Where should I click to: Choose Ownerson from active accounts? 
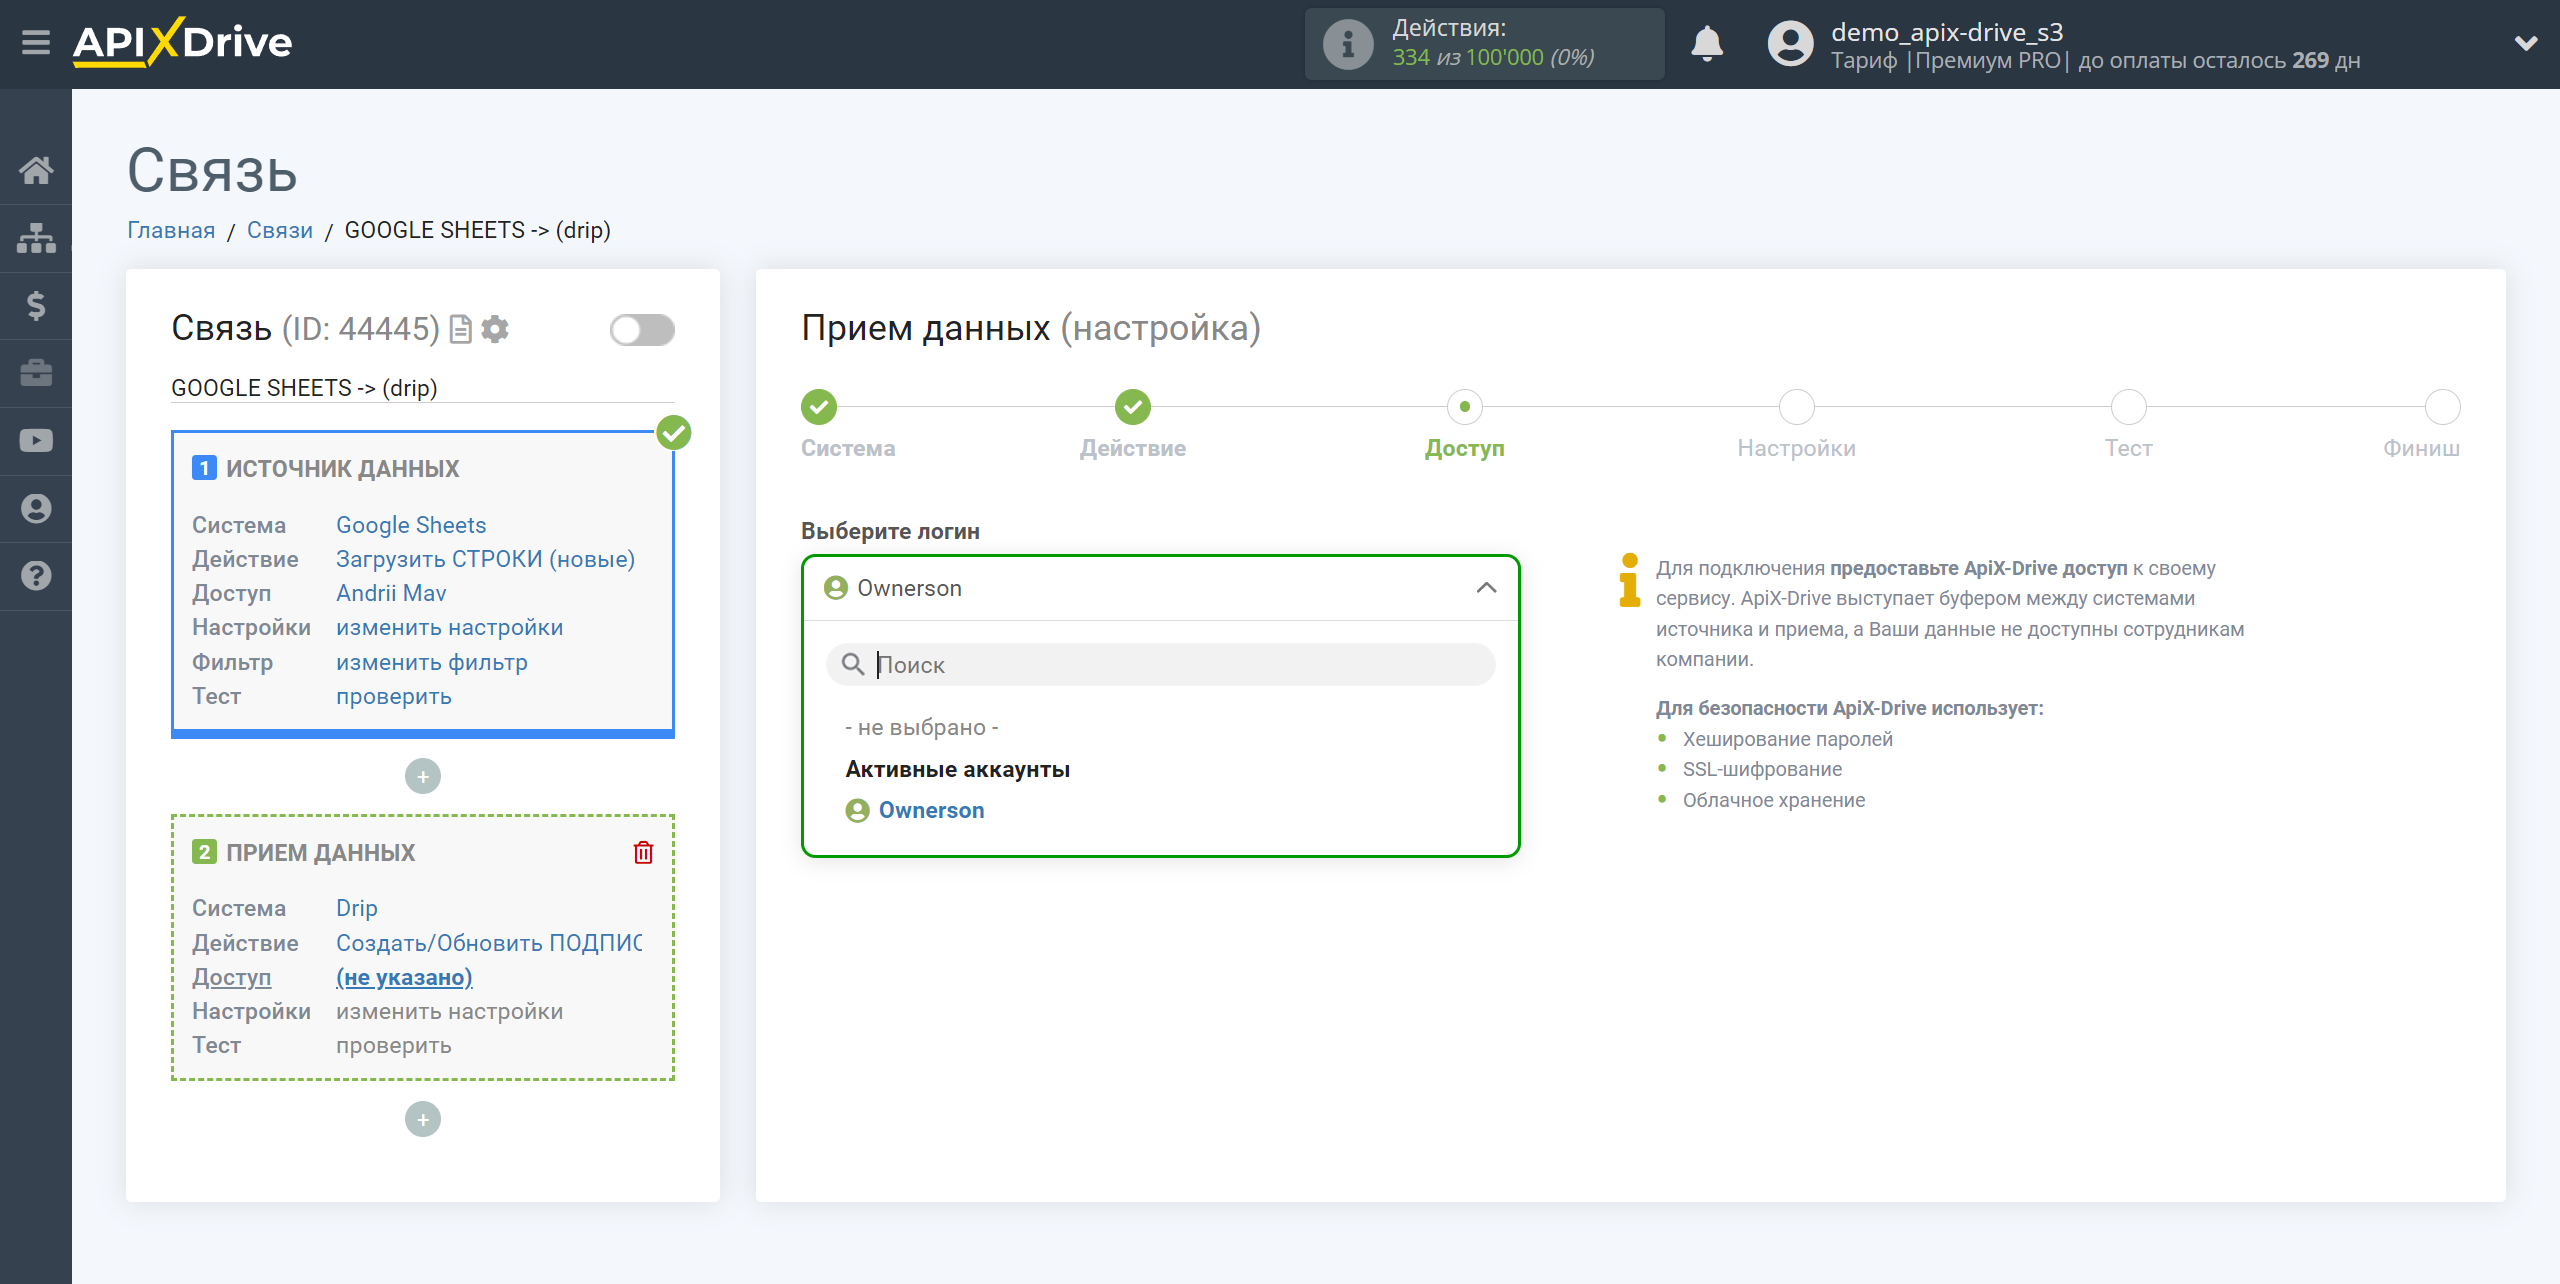tap(931, 810)
